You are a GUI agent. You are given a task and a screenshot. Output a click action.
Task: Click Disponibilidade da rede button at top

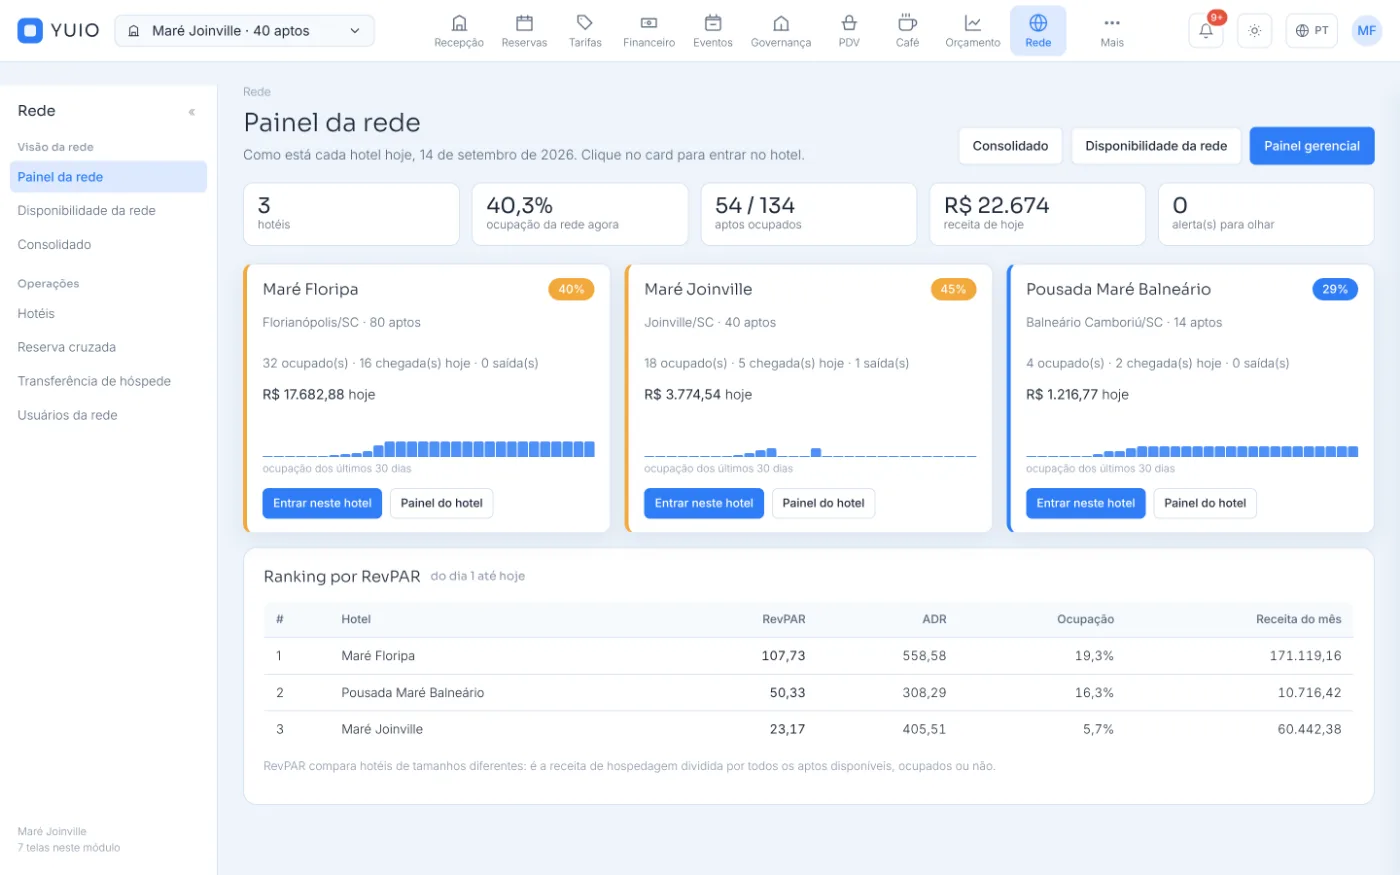(x=1156, y=146)
